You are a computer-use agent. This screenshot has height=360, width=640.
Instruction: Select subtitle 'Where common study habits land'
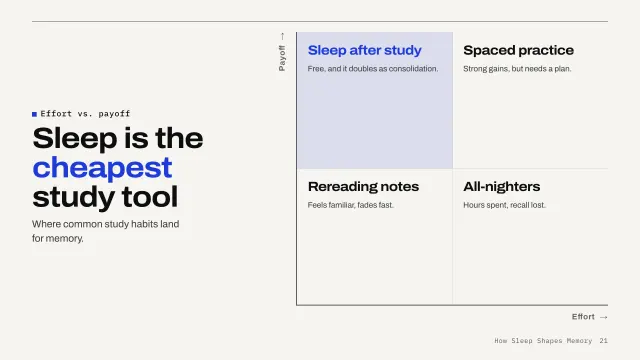(x=105, y=224)
